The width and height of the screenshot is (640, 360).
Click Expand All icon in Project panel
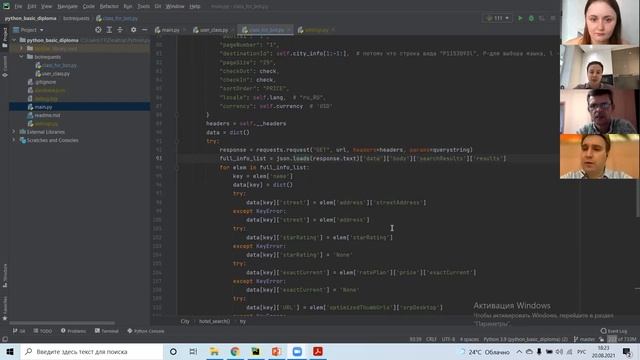click(109, 30)
